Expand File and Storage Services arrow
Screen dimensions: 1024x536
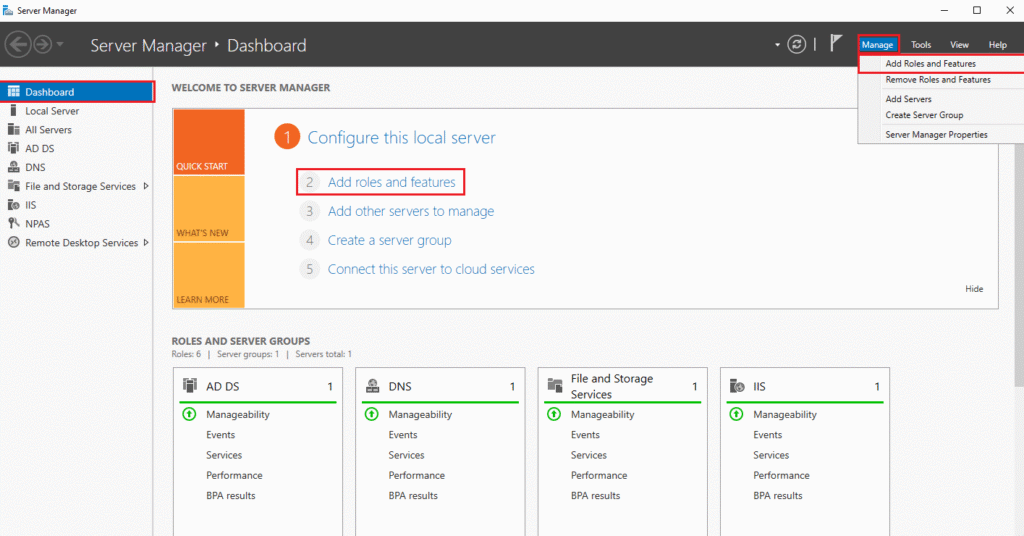146,186
